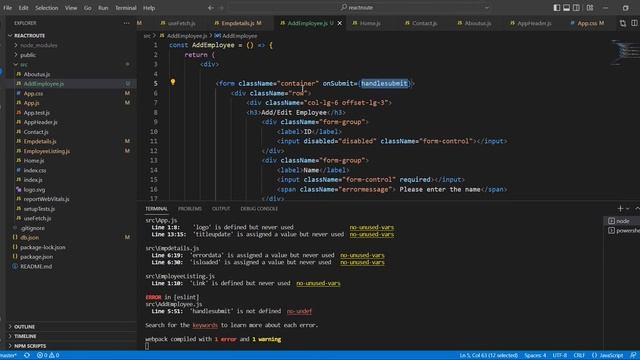Toggle the secondary side bar layout icon
The height and width of the screenshot is (360, 640).
tap(576, 8)
